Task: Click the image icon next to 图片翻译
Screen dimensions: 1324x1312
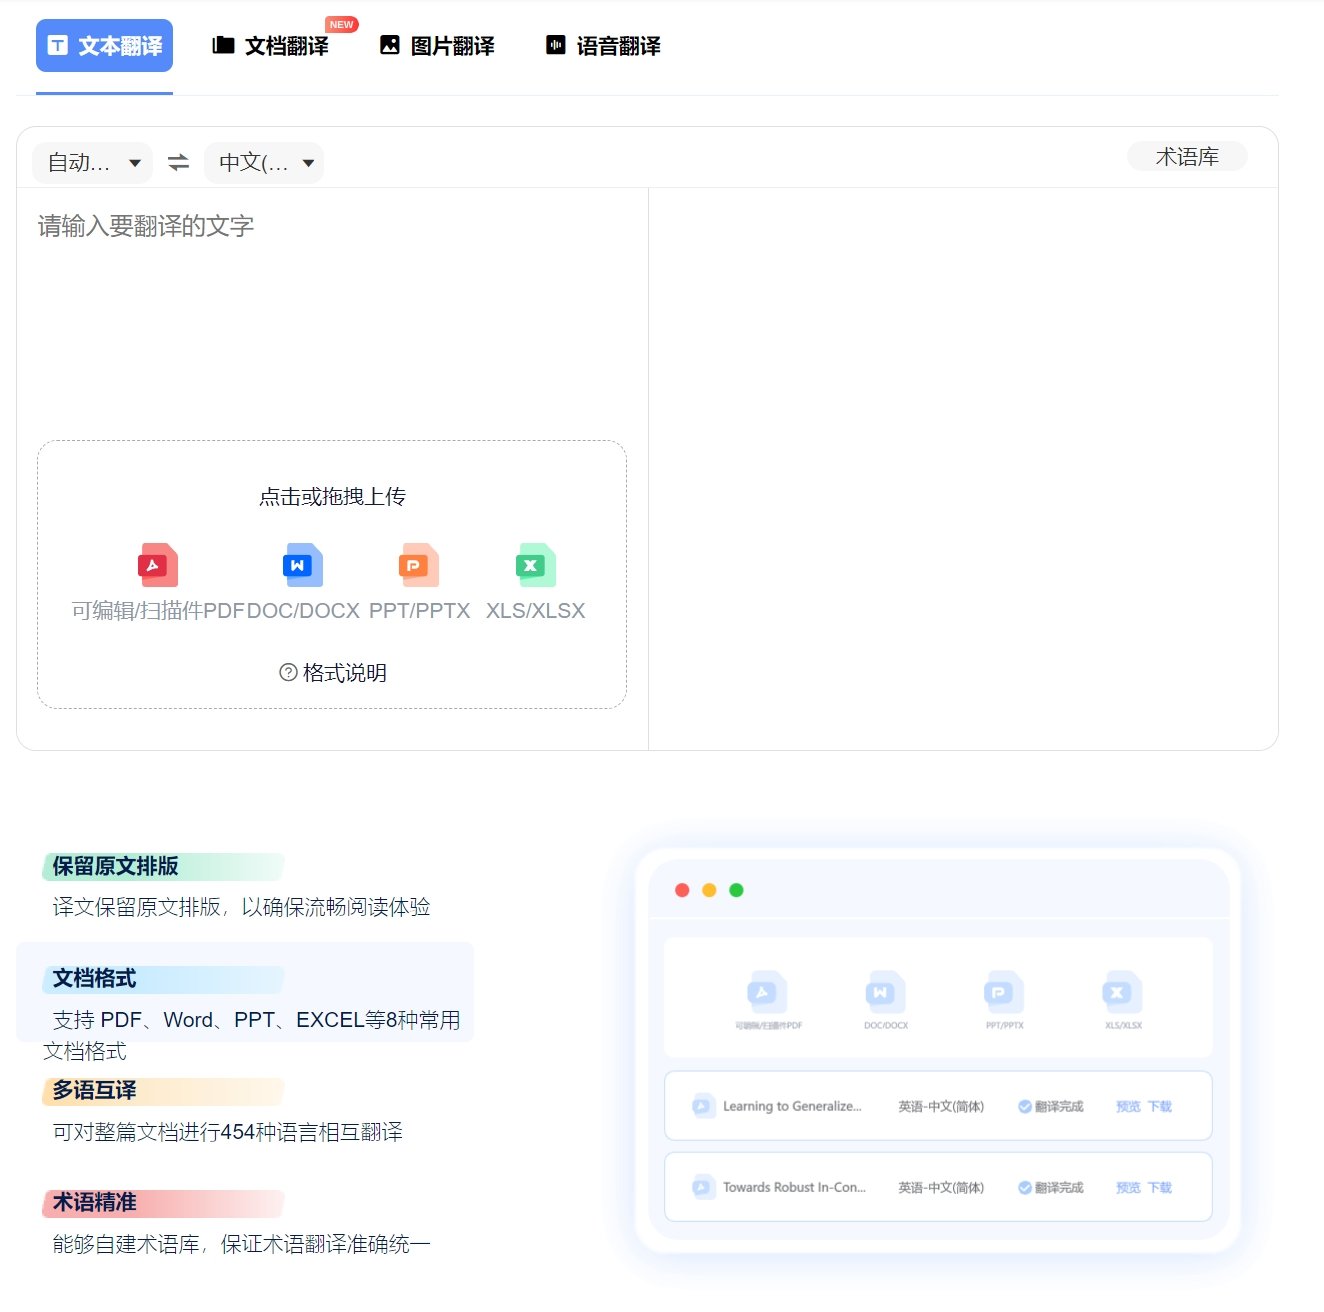Action: coord(389,45)
